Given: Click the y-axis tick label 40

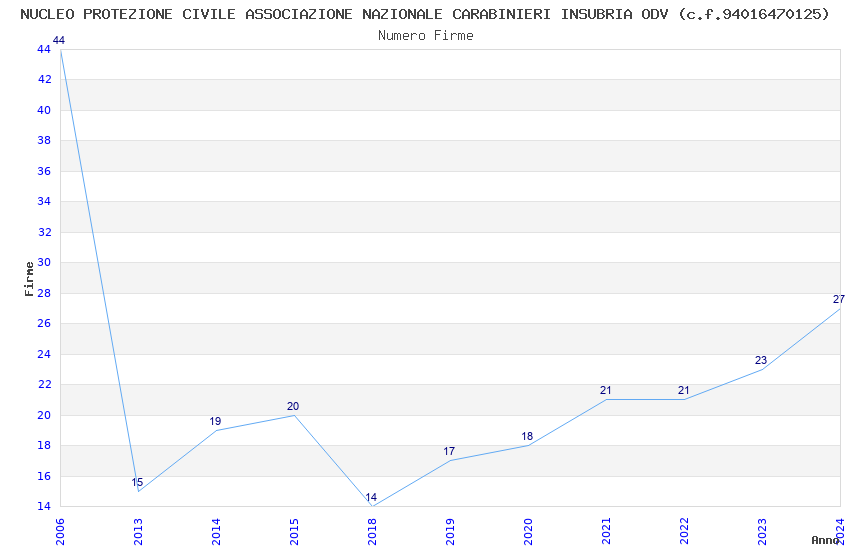Looking at the screenshot, I should click(44, 110).
